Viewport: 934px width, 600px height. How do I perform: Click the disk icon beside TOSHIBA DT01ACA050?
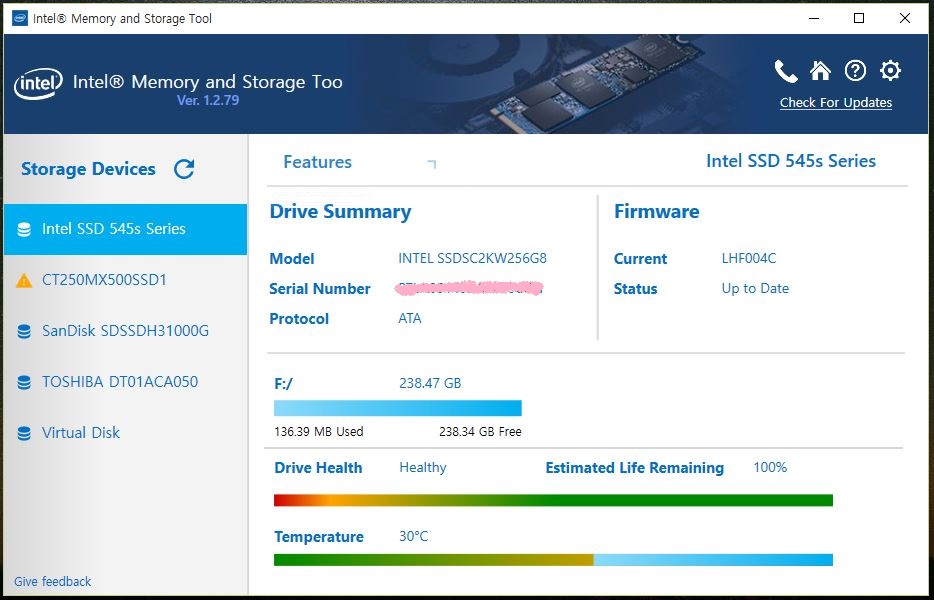24,382
